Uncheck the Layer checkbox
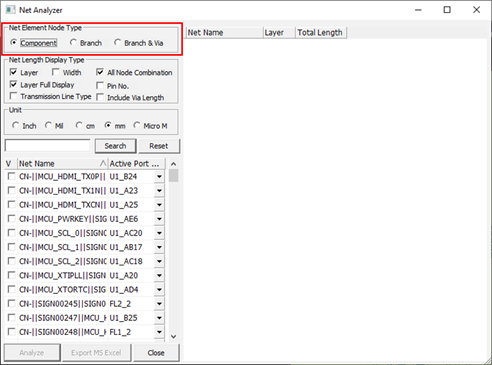 [x=13, y=72]
